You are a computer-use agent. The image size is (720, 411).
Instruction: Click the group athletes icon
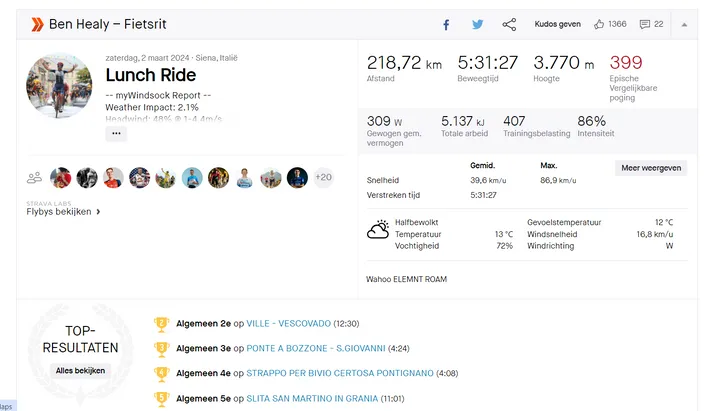click(x=34, y=177)
